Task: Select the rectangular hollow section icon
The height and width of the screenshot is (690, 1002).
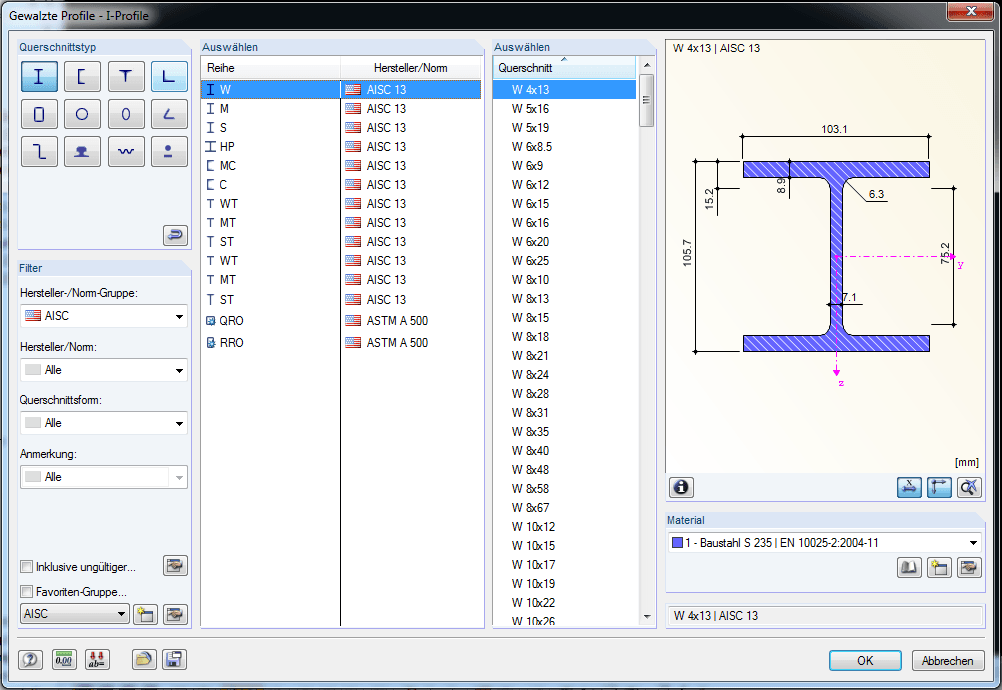Action: (39, 114)
